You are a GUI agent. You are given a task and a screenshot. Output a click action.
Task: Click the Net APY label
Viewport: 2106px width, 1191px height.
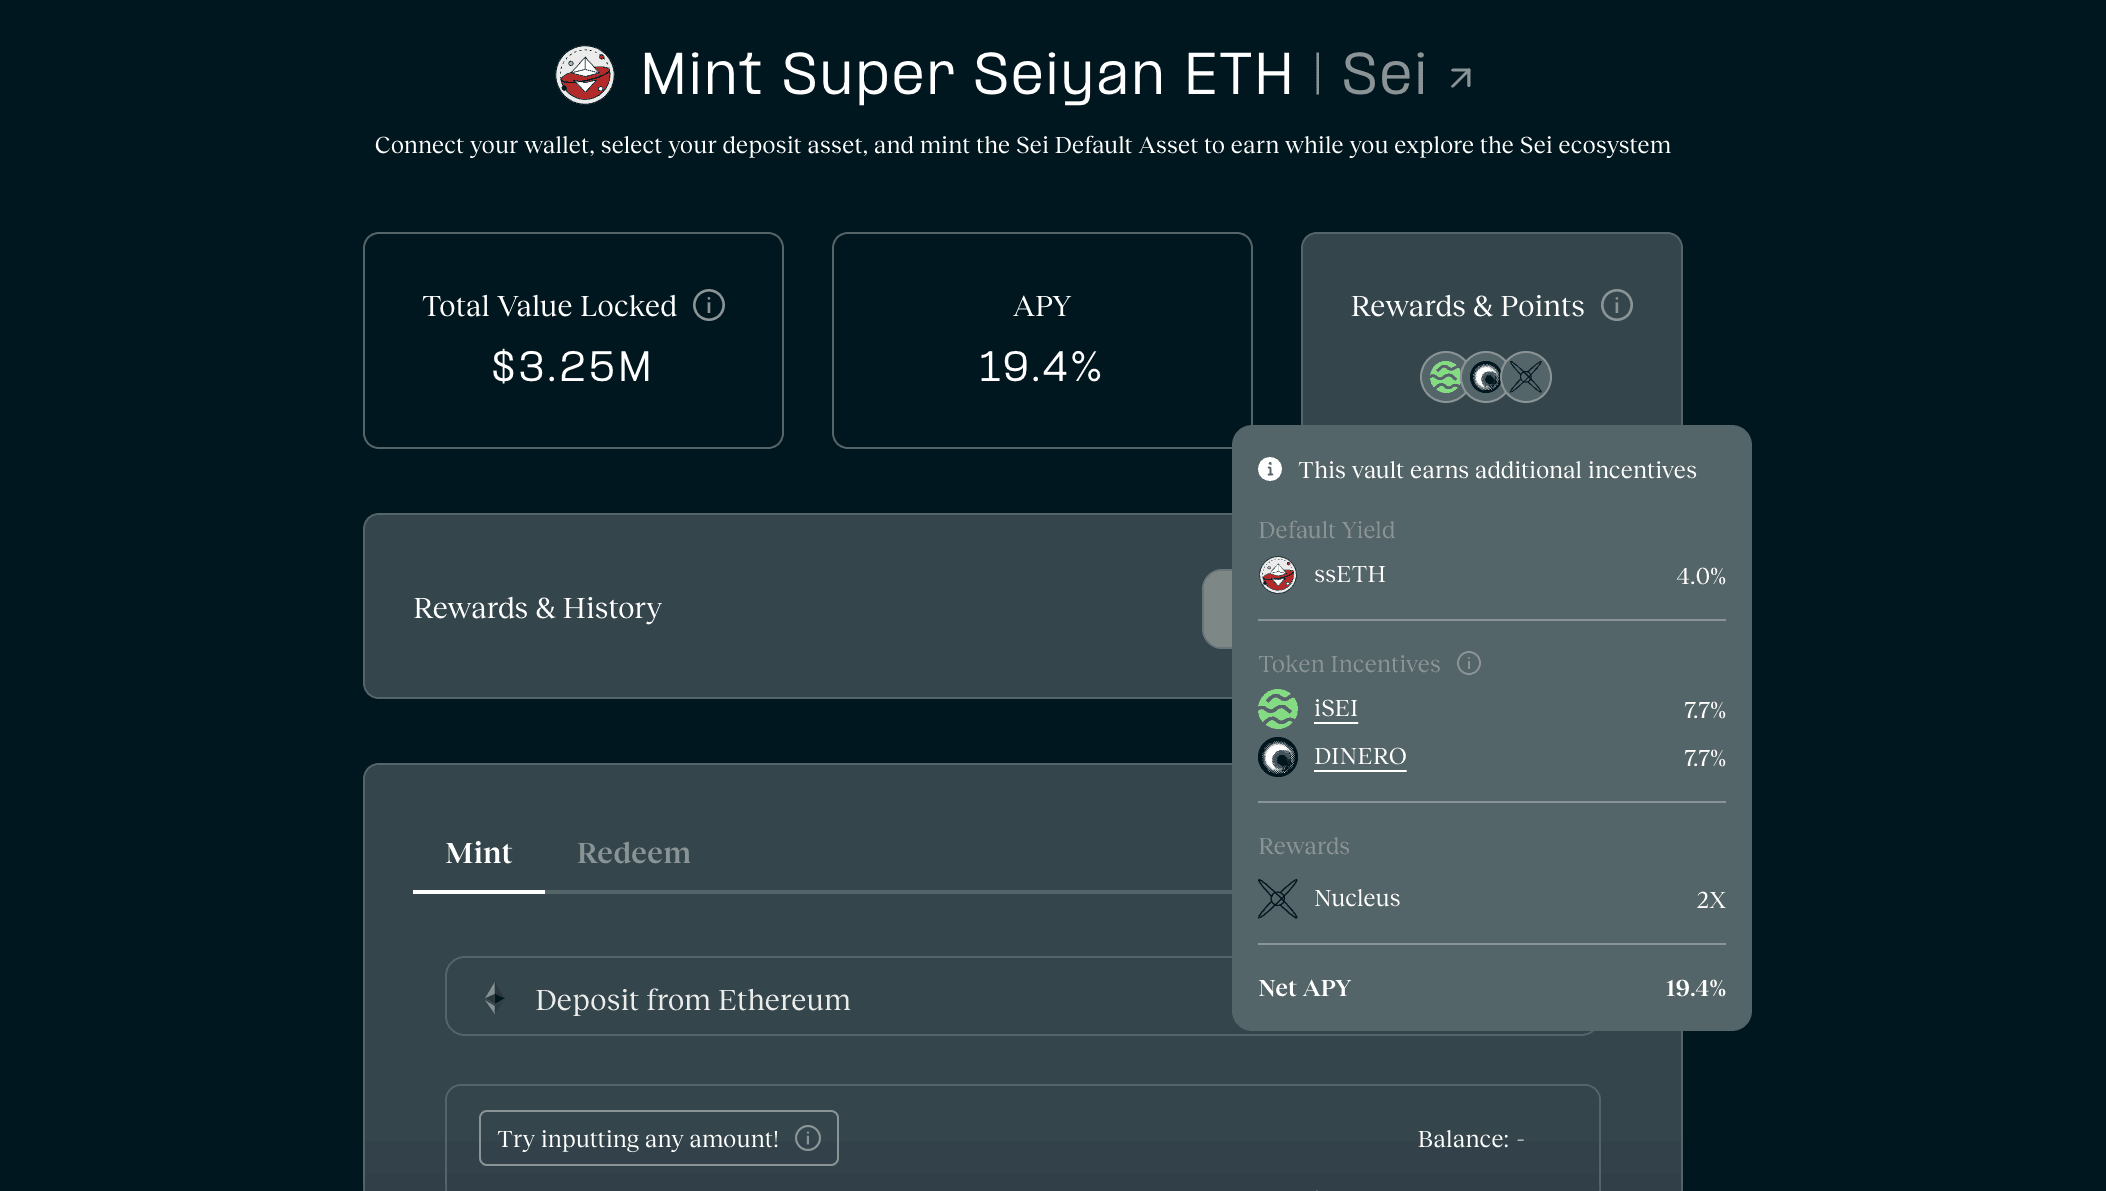click(x=1304, y=989)
